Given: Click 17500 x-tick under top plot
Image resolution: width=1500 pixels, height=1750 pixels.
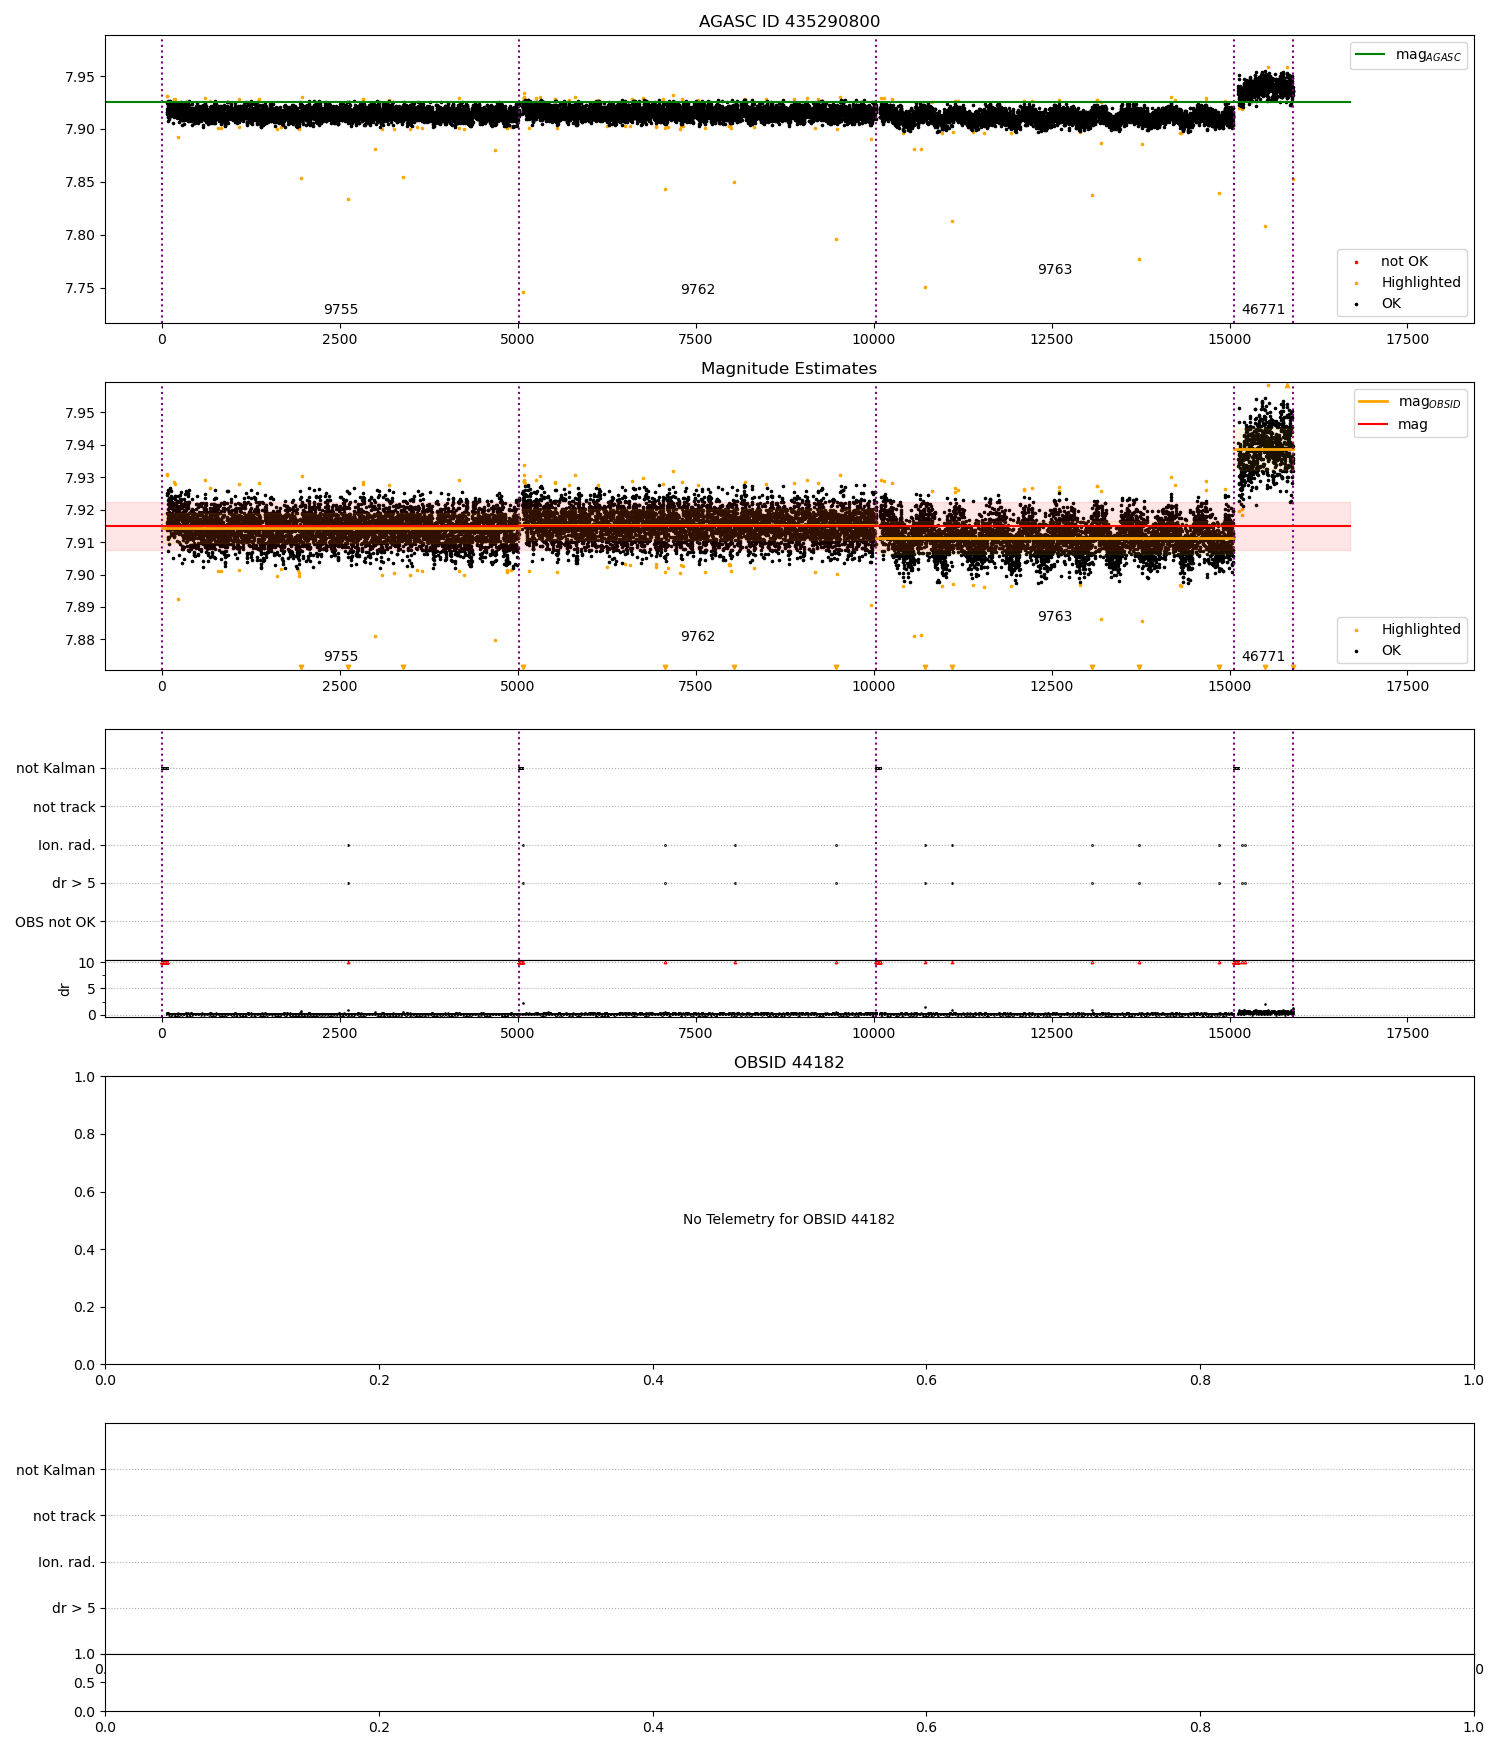Looking at the screenshot, I should (x=1408, y=339).
